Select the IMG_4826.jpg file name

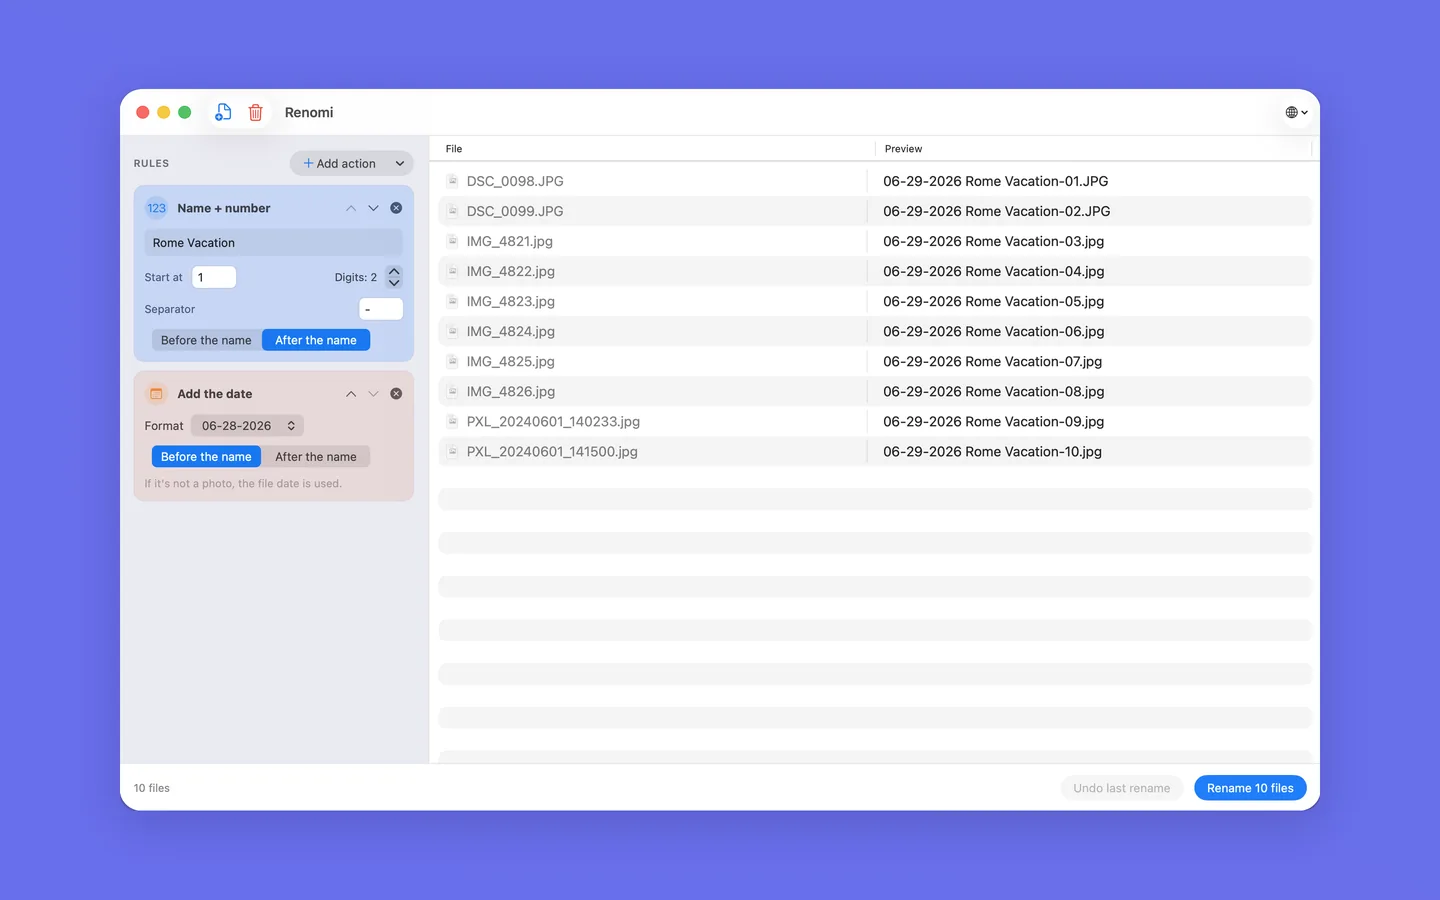(511, 391)
